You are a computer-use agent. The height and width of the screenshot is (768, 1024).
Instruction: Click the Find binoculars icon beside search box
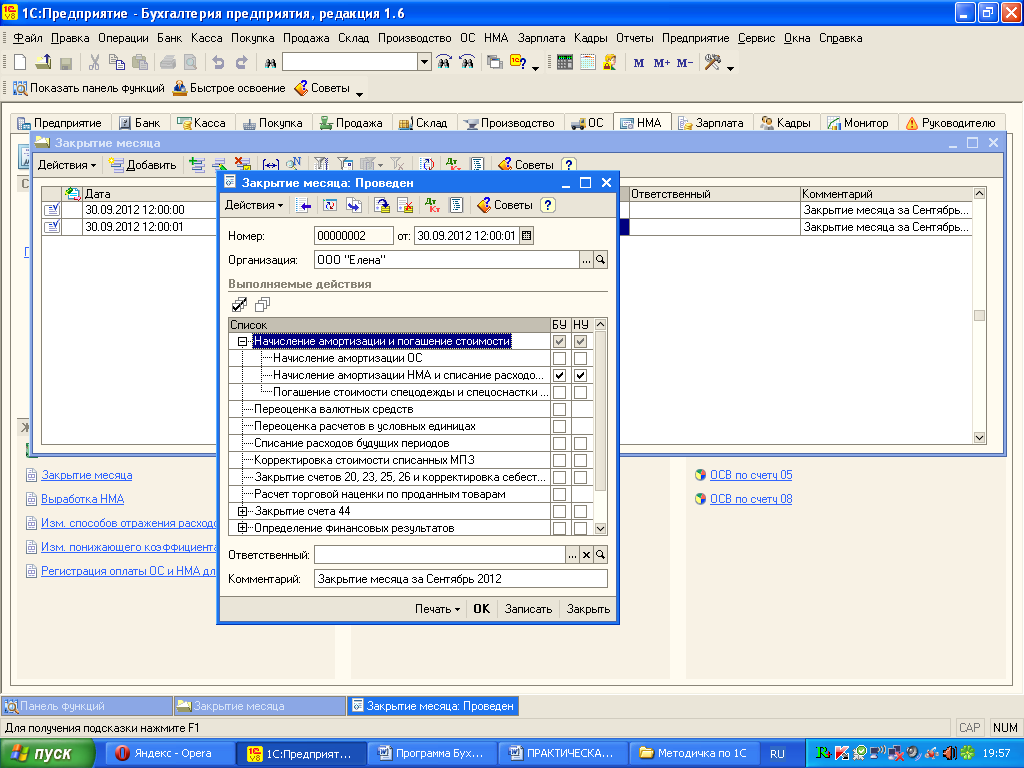pos(270,63)
